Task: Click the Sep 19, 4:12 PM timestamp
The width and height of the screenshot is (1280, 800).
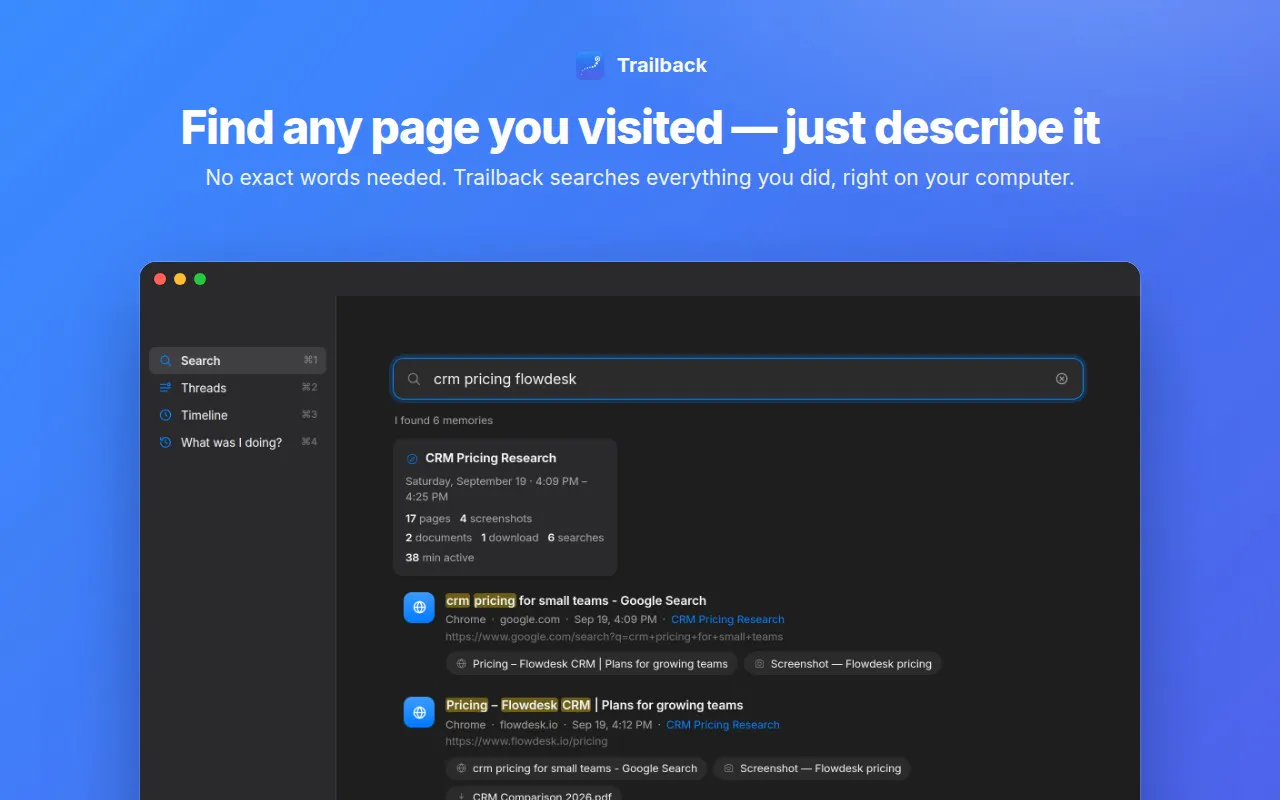Action: point(612,725)
